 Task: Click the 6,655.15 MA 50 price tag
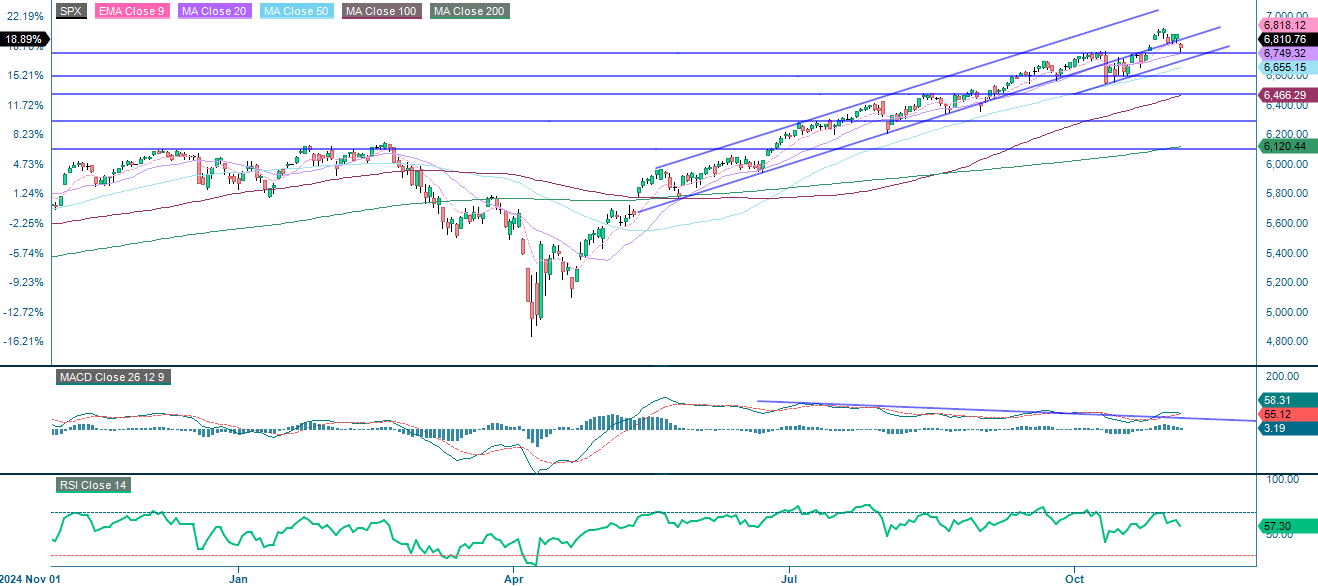click(1286, 67)
